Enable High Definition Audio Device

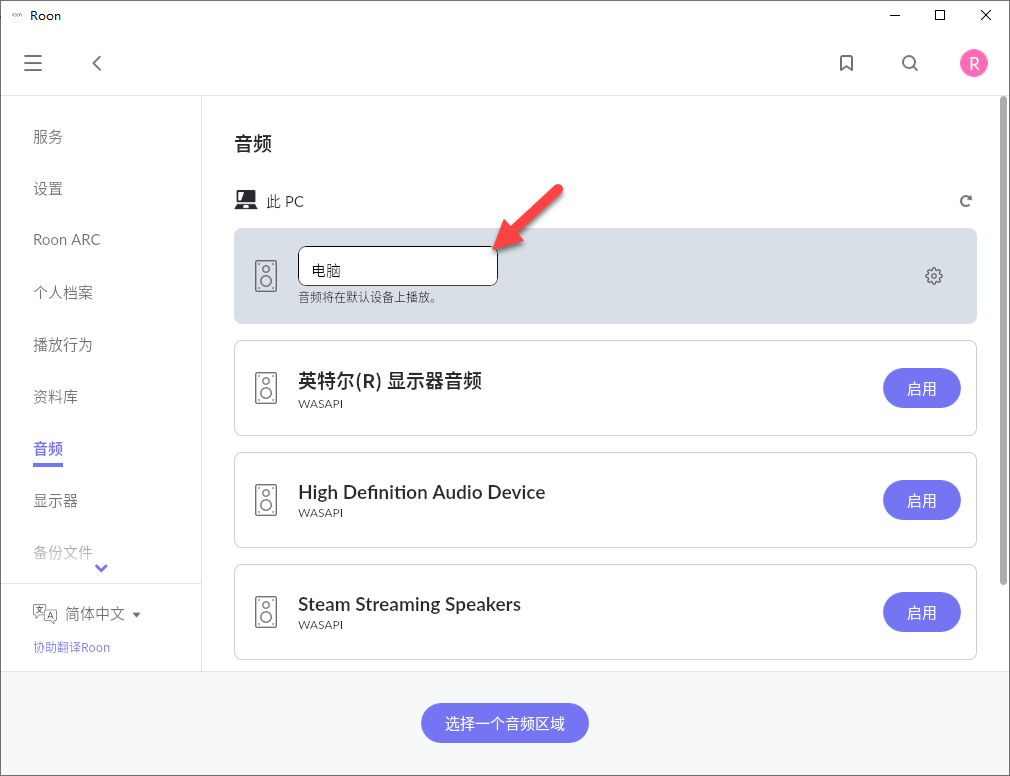[x=921, y=500]
